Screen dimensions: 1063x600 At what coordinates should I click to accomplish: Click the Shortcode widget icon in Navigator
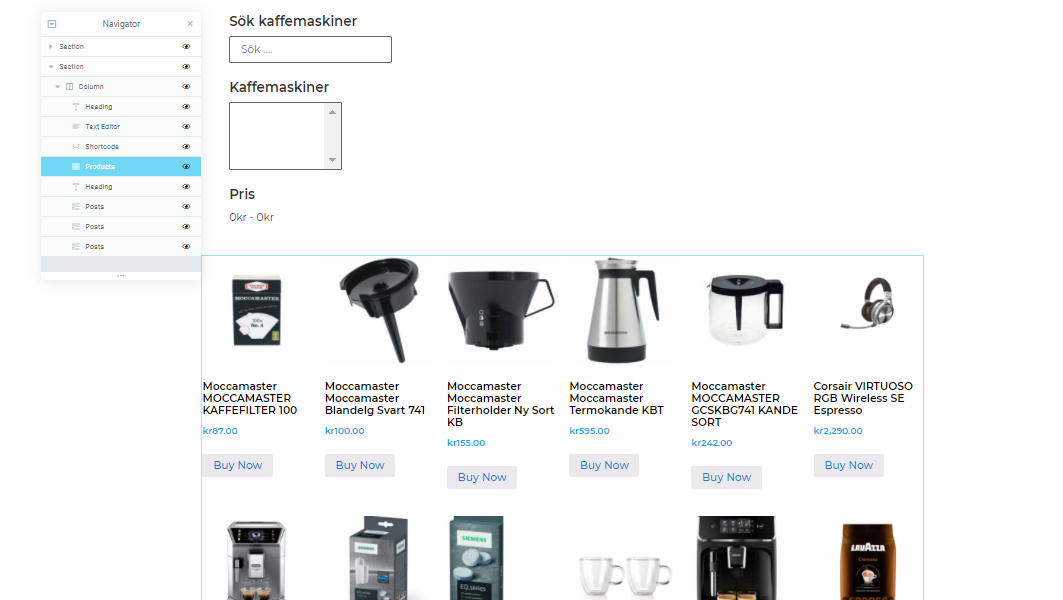click(x=76, y=146)
